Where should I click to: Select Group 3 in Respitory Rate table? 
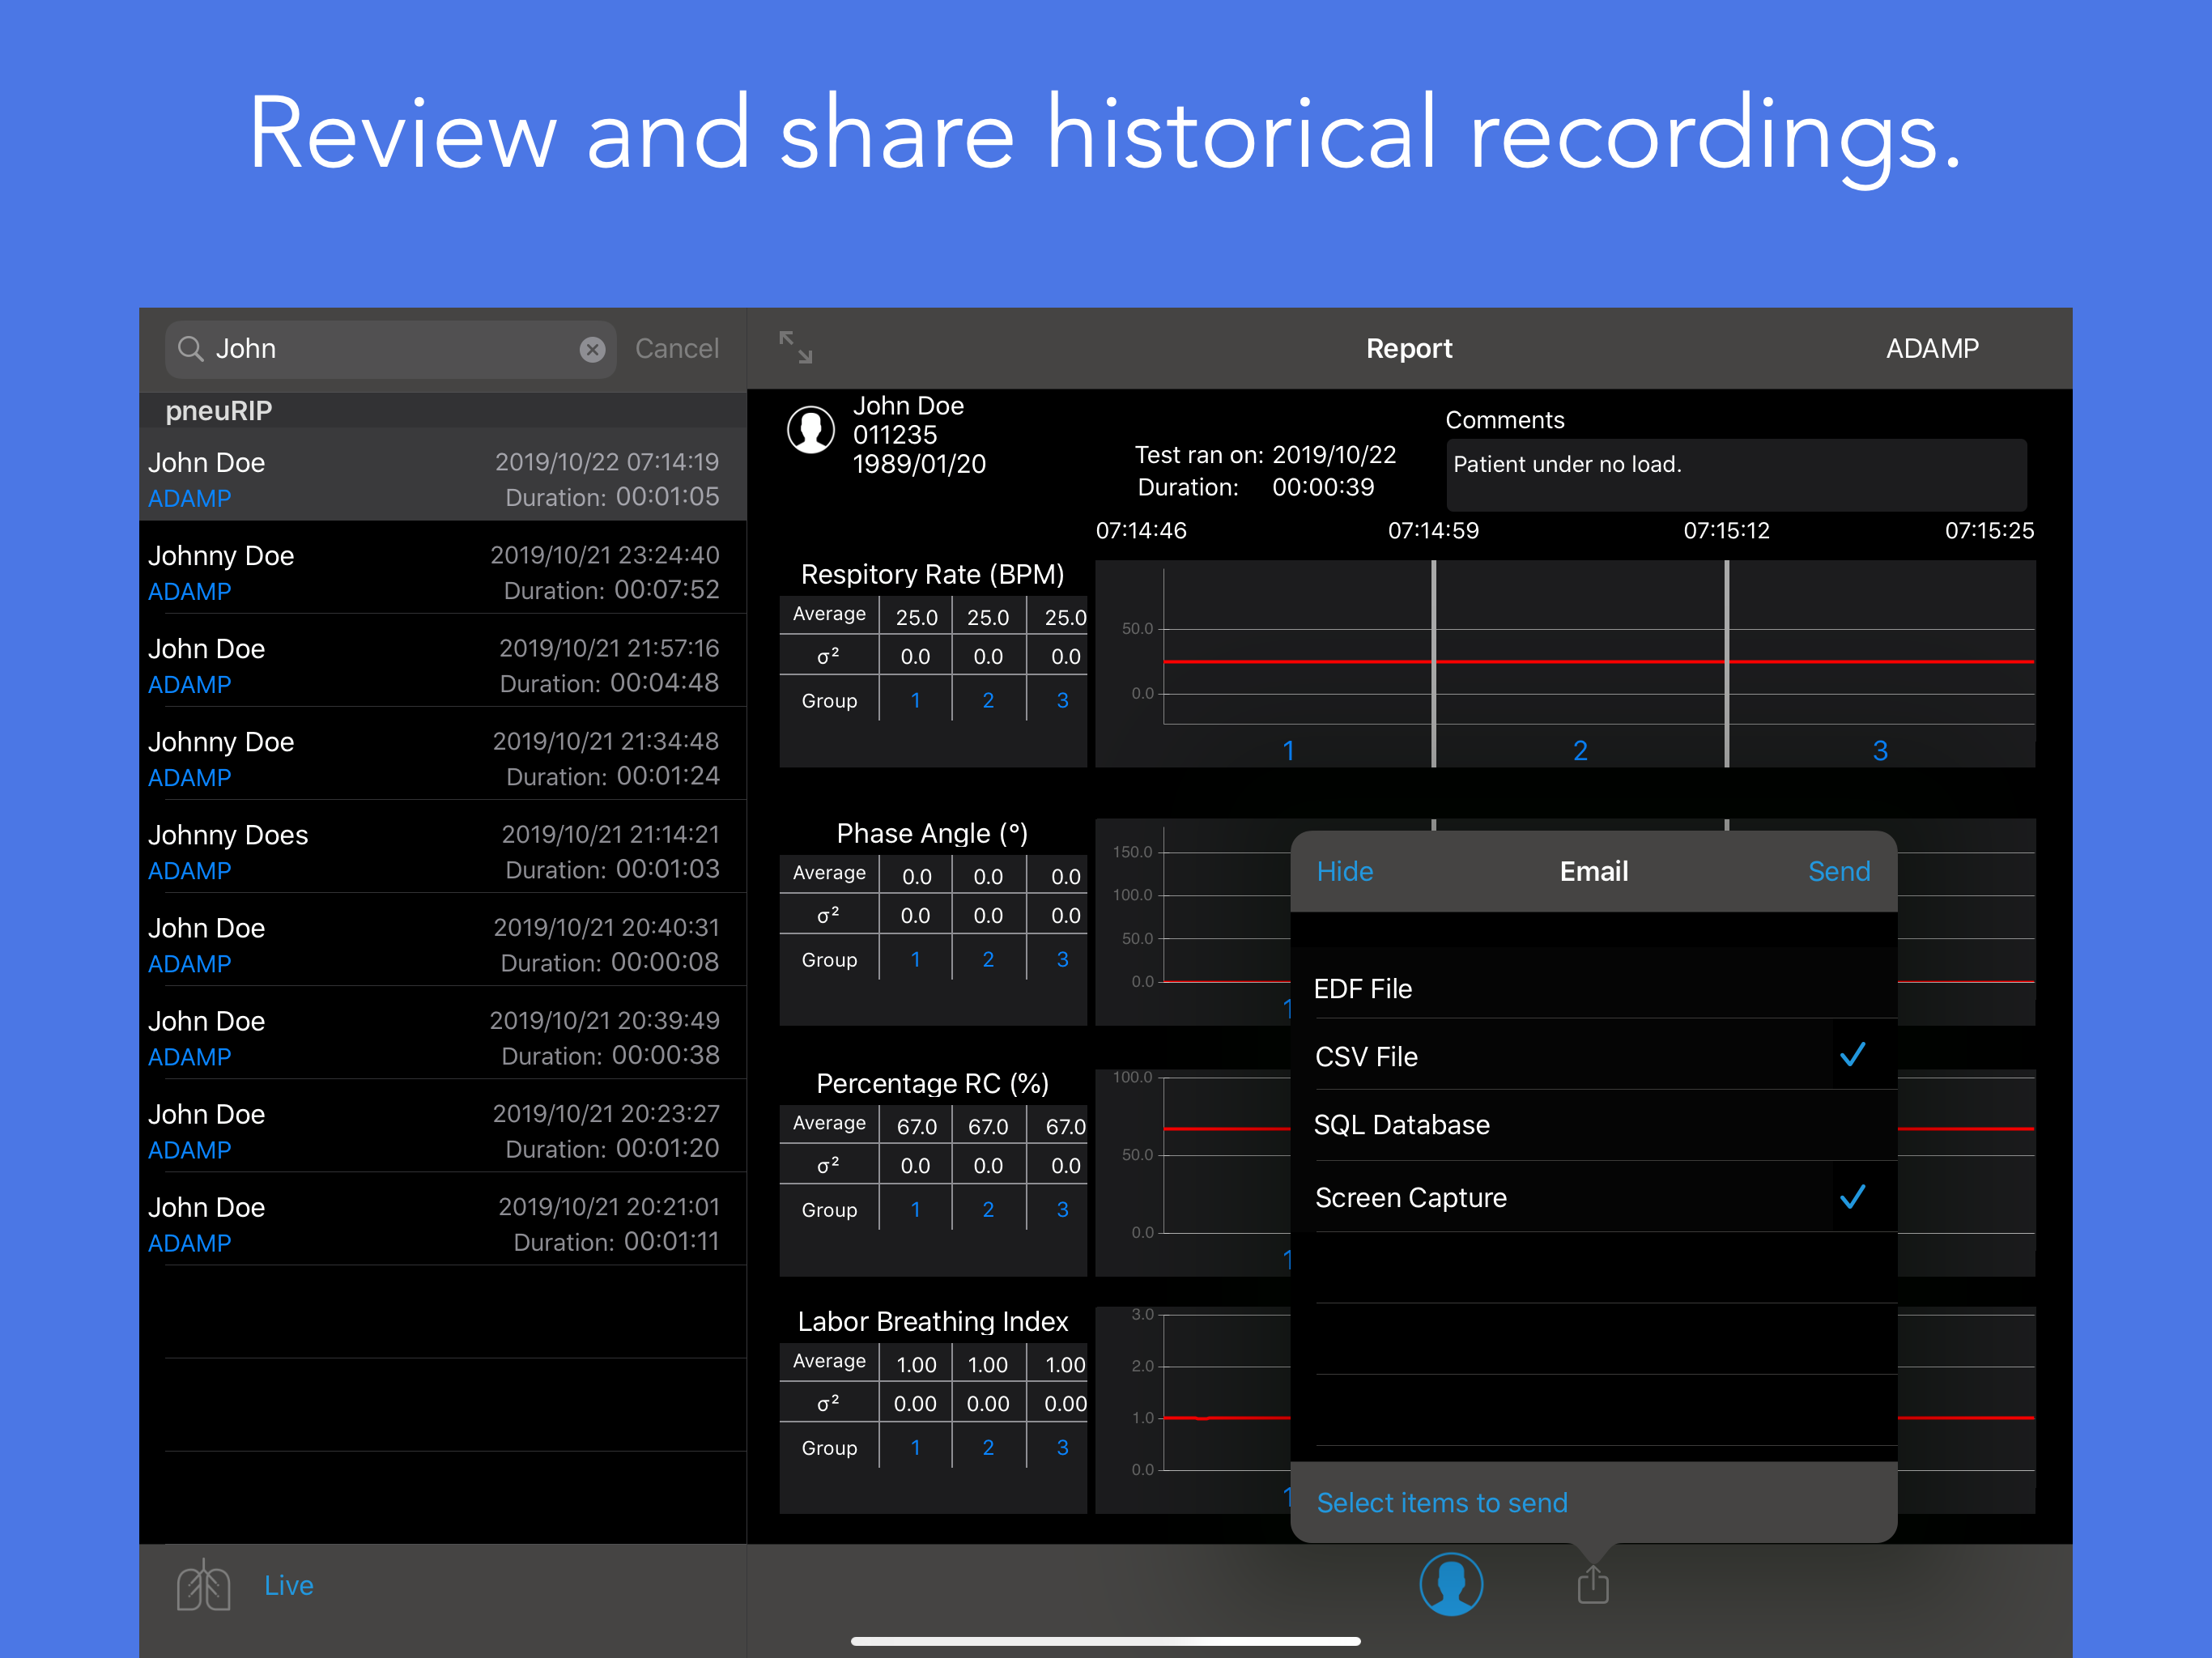pos(1062,700)
